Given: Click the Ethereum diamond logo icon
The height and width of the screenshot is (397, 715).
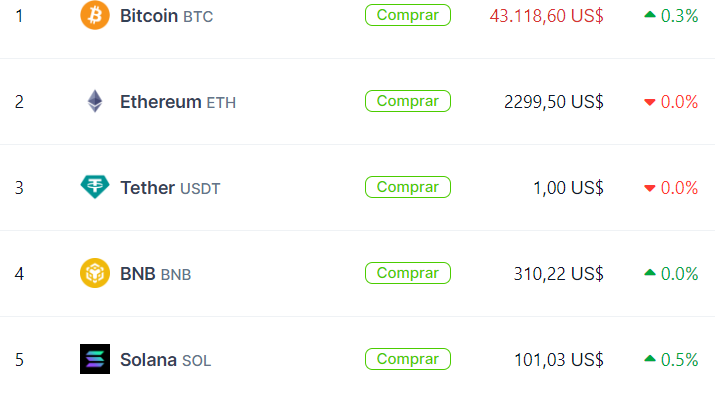Looking at the screenshot, I should coord(95,101).
